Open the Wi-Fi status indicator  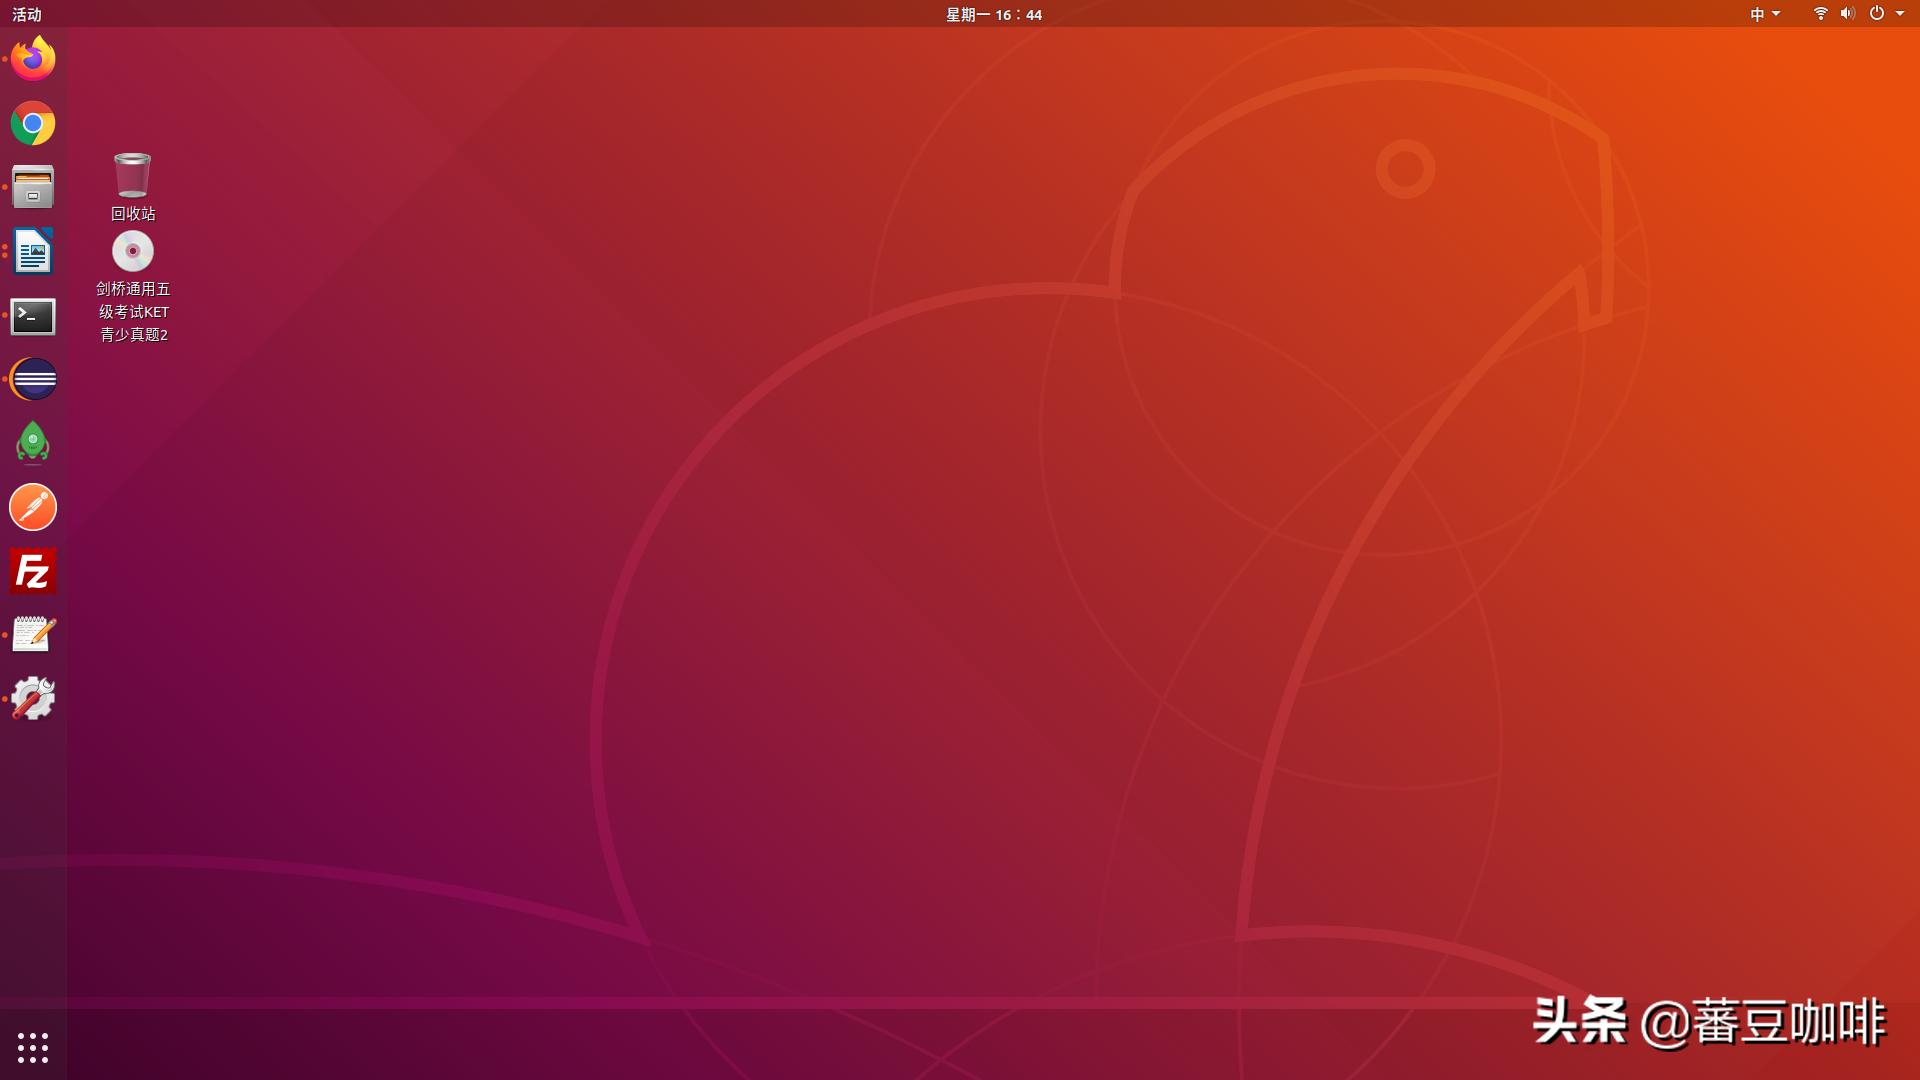[x=1820, y=14]
